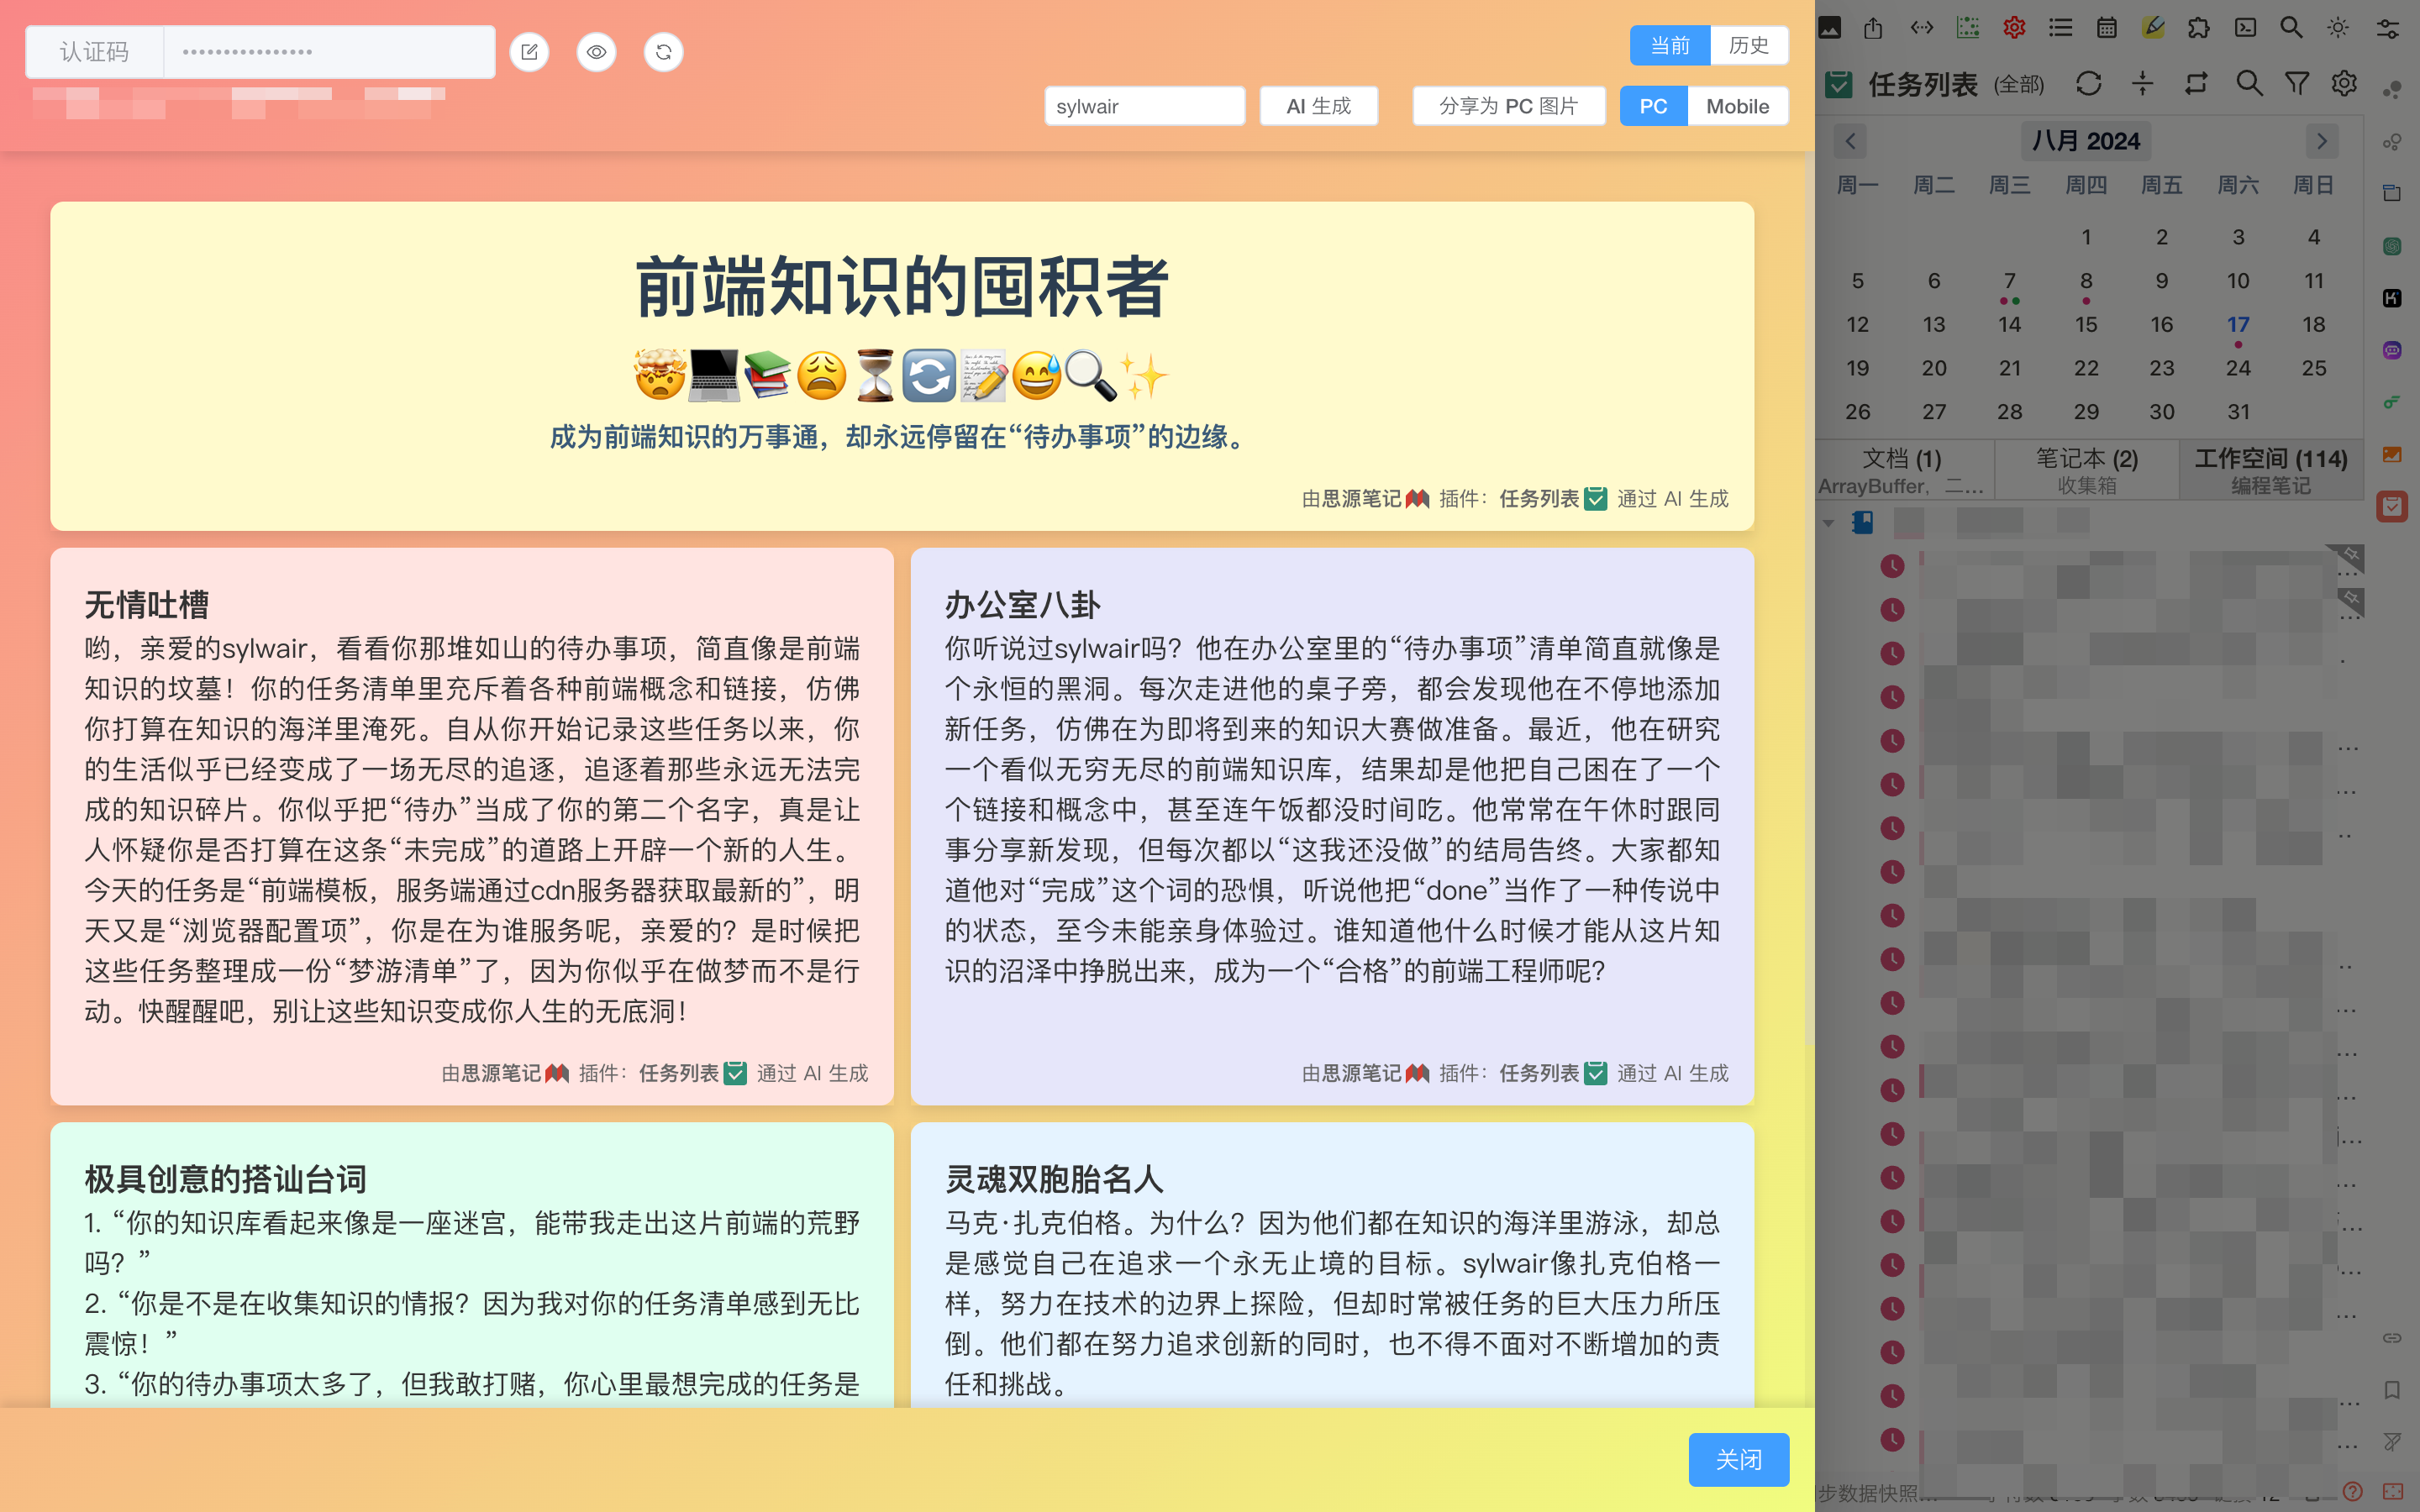The image size is (2420, 1512).
Task: Open task list settings gear icon
Action: point(2344,84)
